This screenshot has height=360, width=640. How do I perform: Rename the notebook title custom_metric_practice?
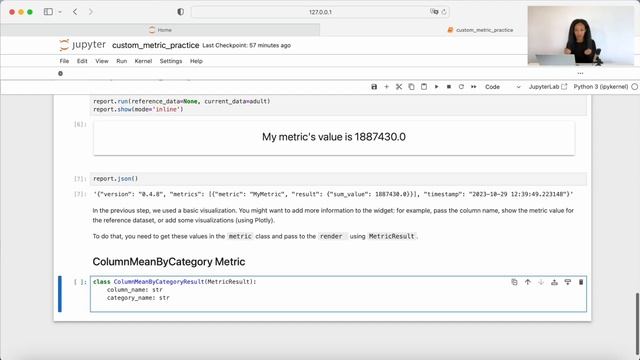[x=156, y=45]
